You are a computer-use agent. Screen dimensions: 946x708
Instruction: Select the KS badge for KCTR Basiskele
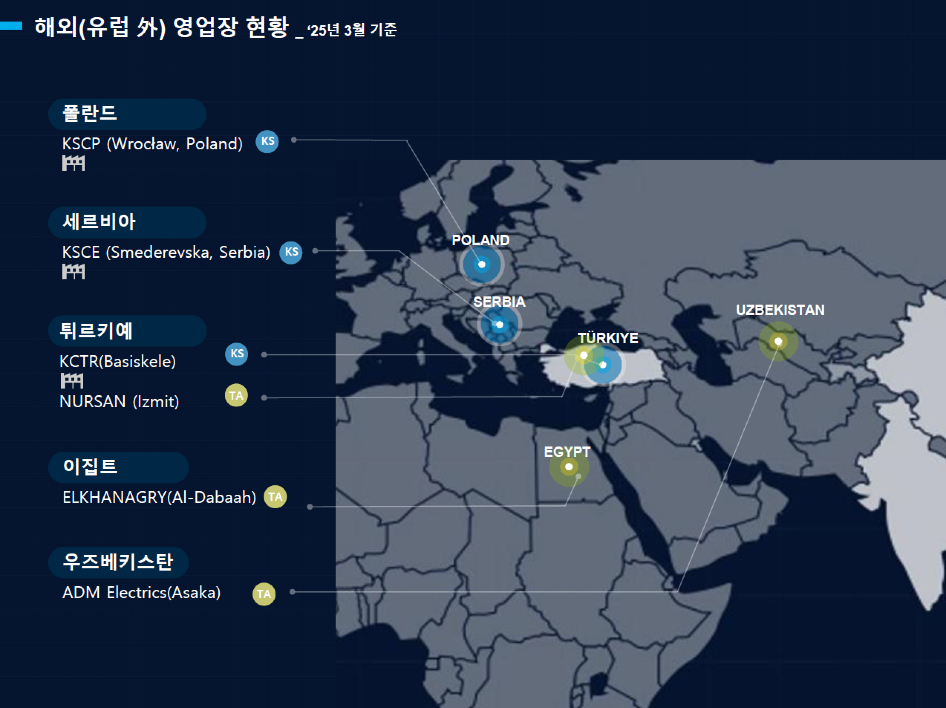pyautogui.click(x=236, y=353)
